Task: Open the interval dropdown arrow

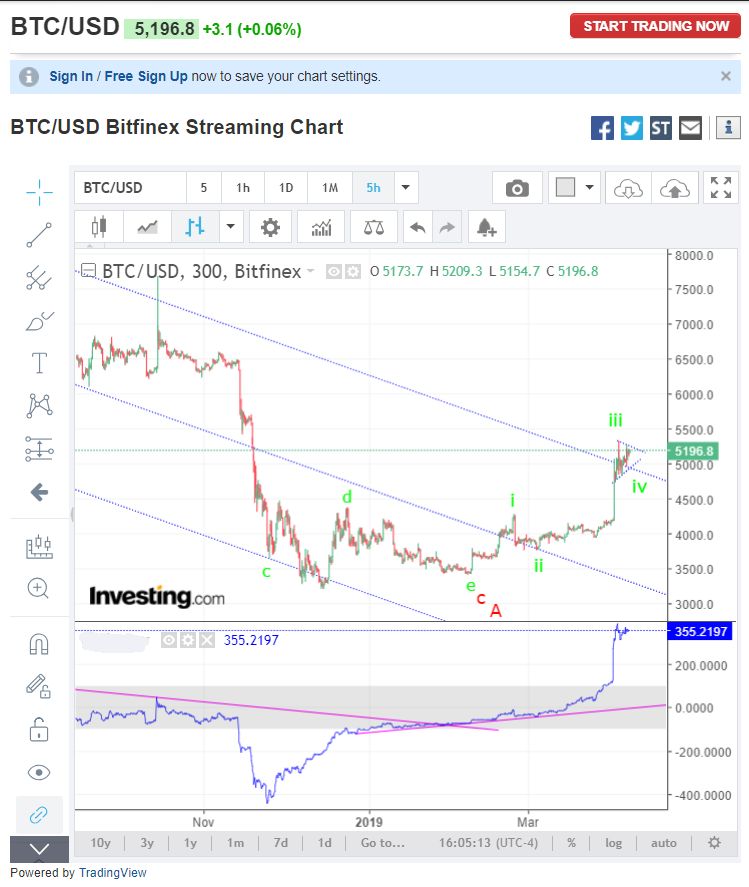Action: pos(406,188)
